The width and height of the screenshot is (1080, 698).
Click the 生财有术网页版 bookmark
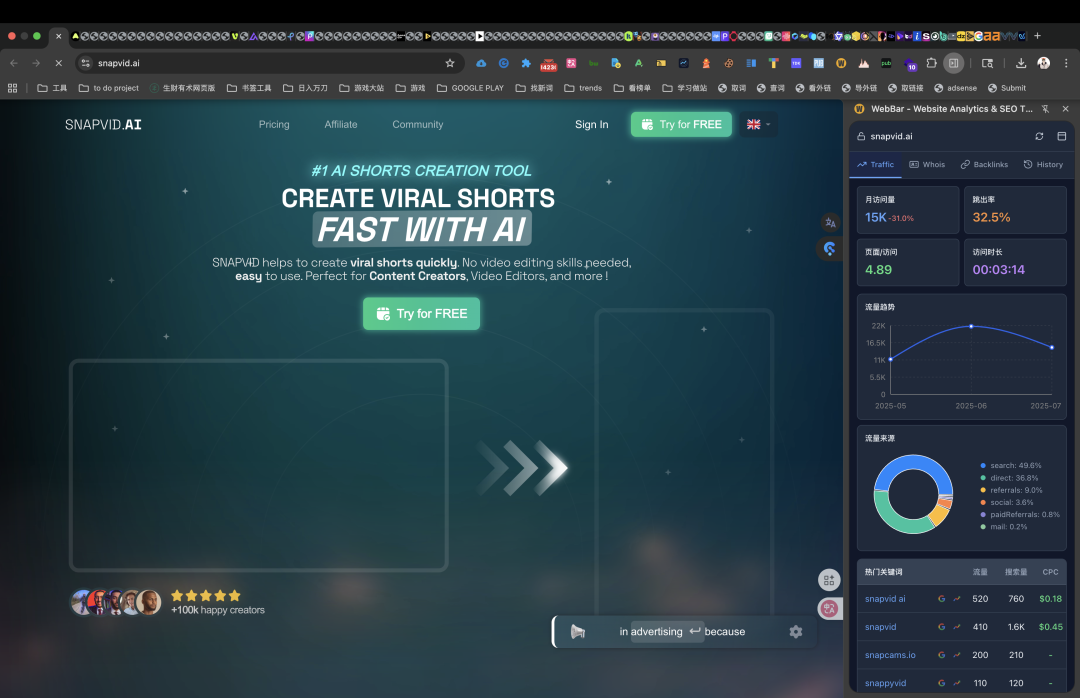183,88
